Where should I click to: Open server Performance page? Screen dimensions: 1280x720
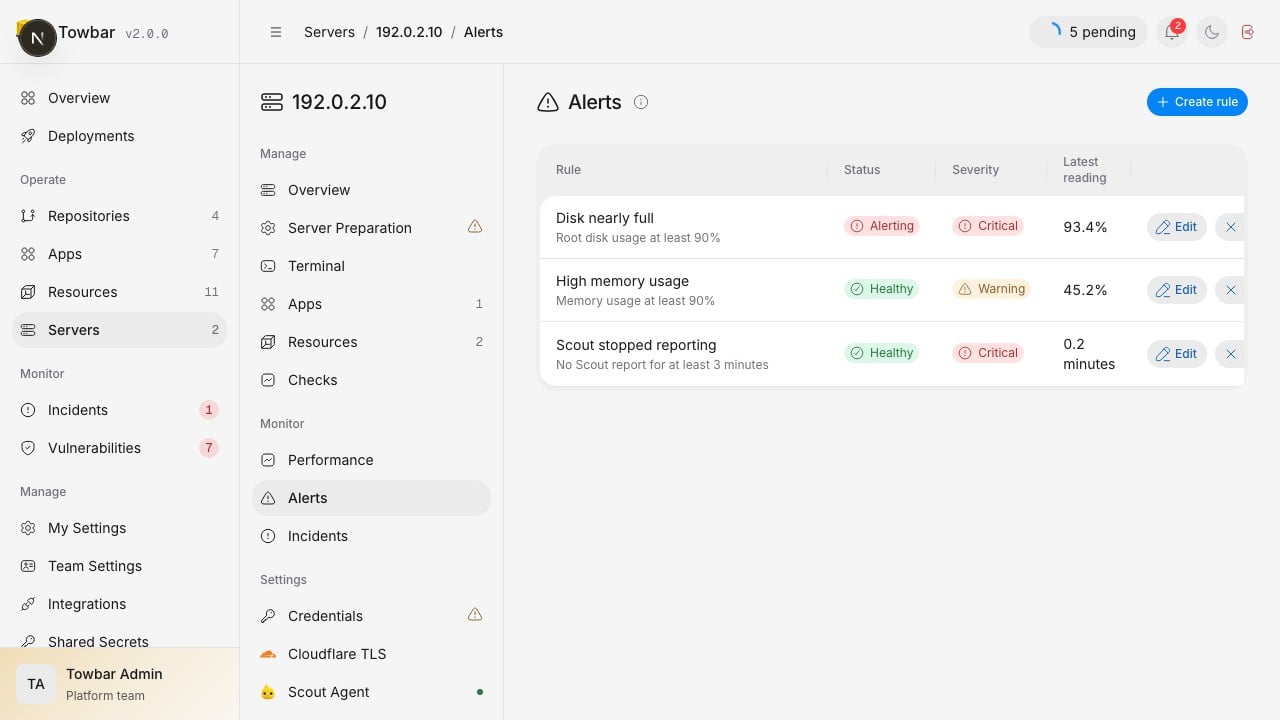point(371,460)
